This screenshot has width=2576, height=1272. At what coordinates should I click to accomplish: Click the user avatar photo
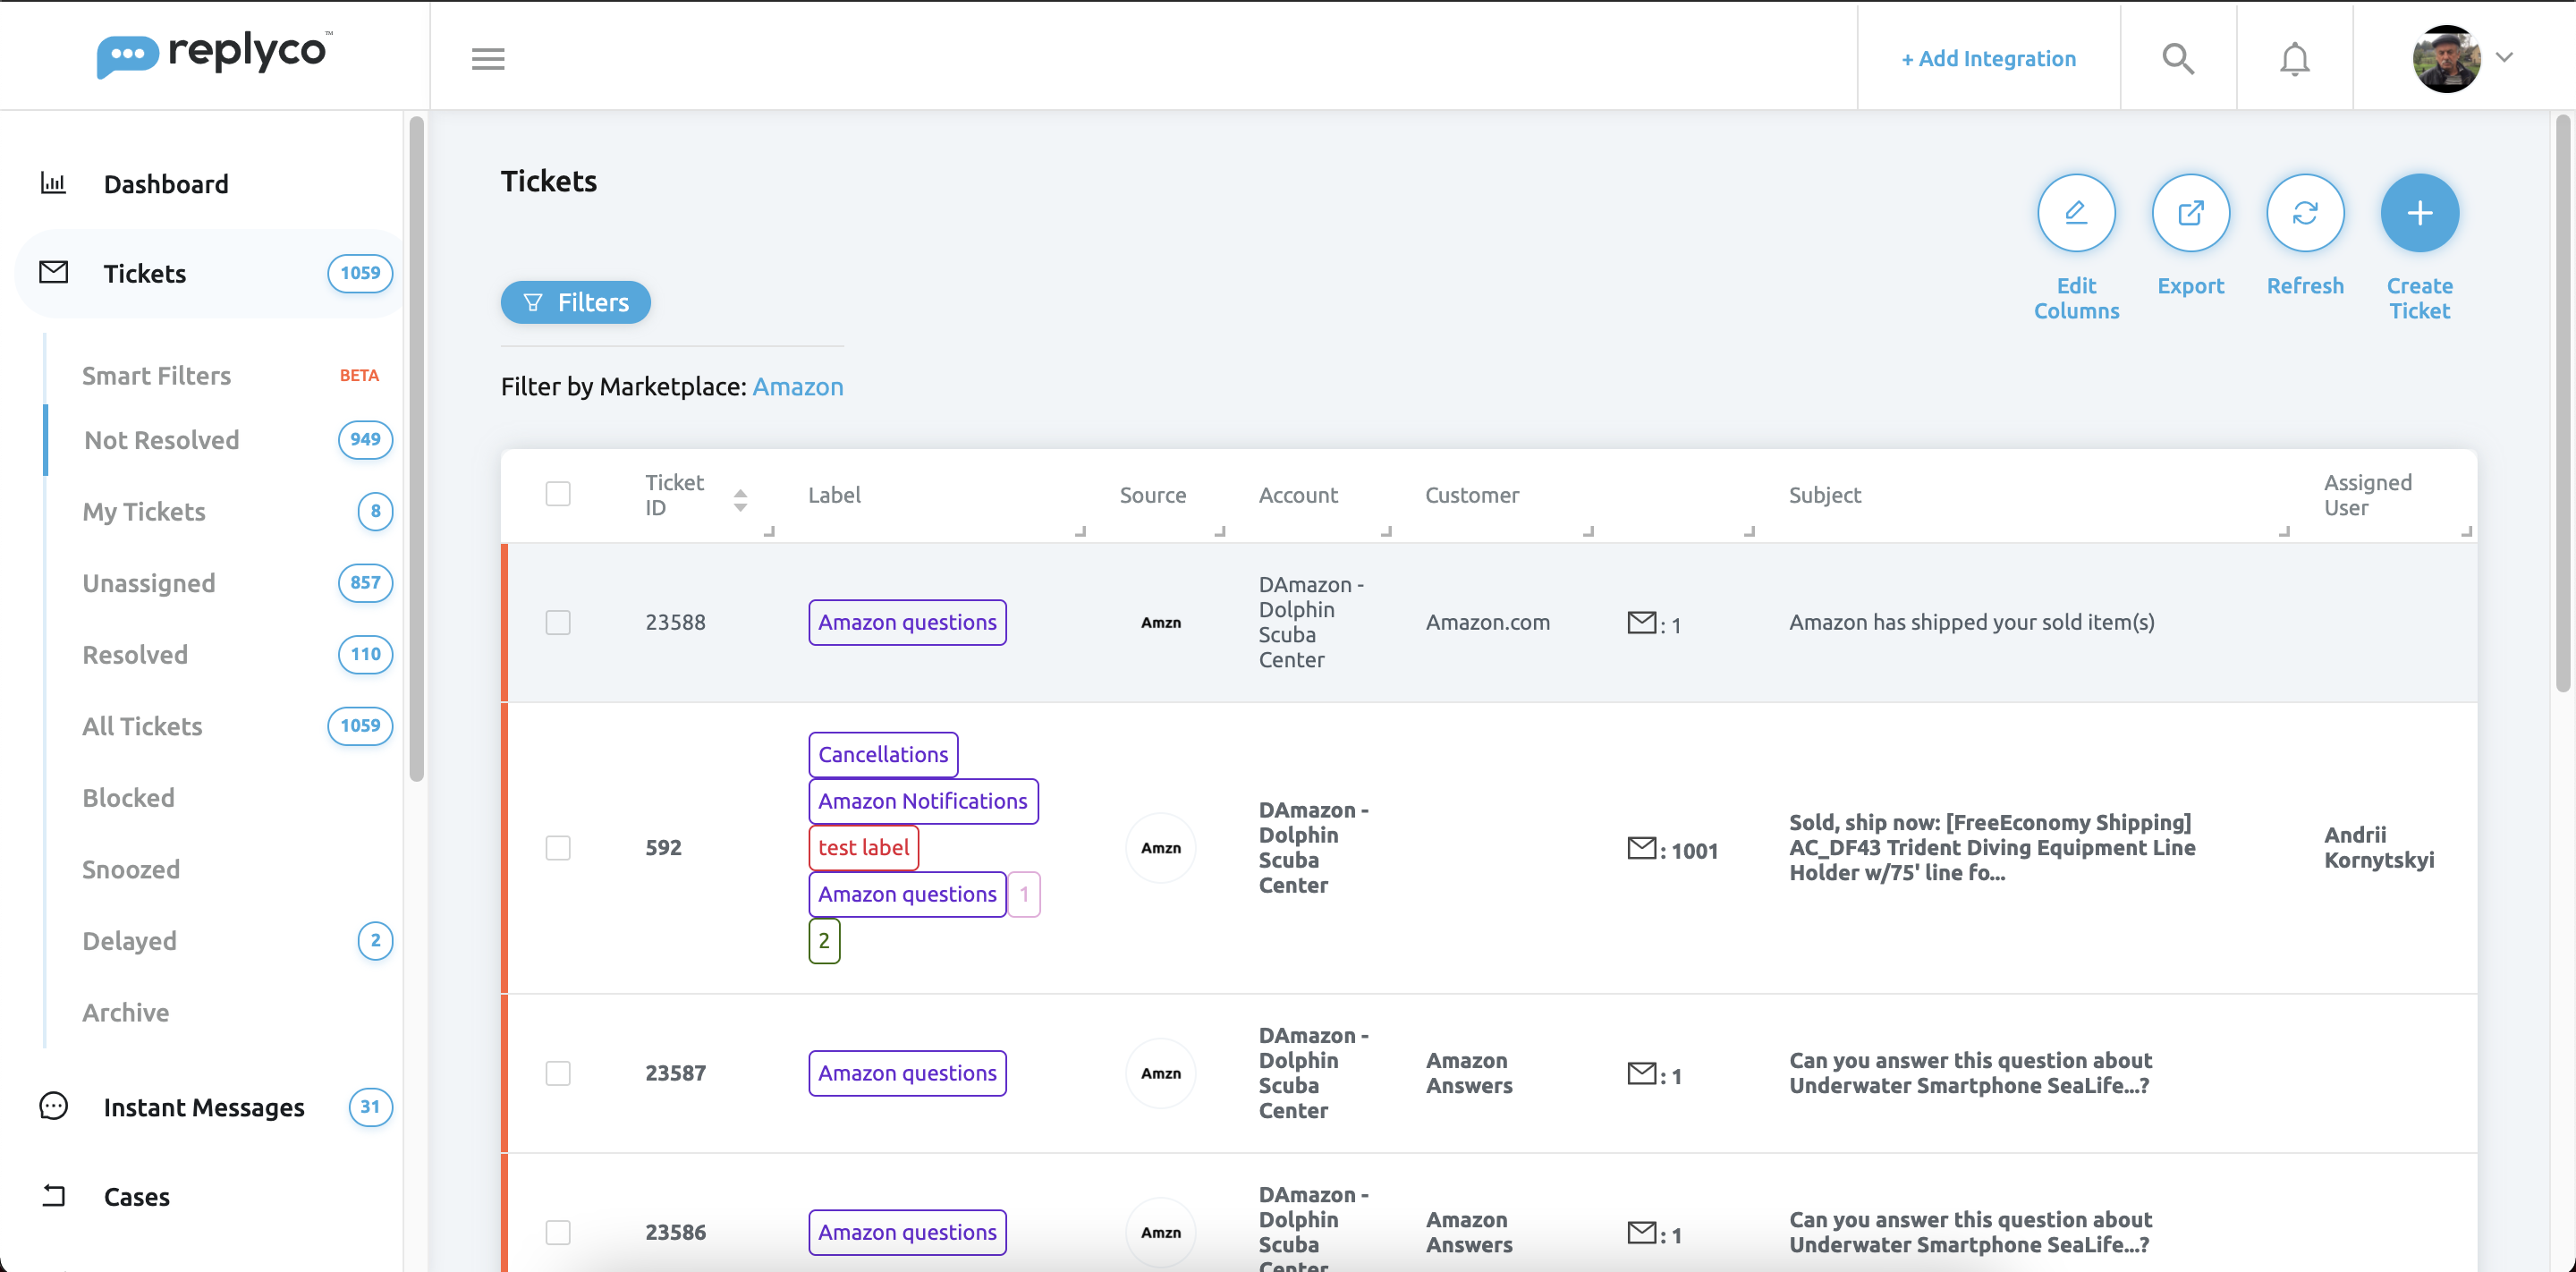(2446, 59)
